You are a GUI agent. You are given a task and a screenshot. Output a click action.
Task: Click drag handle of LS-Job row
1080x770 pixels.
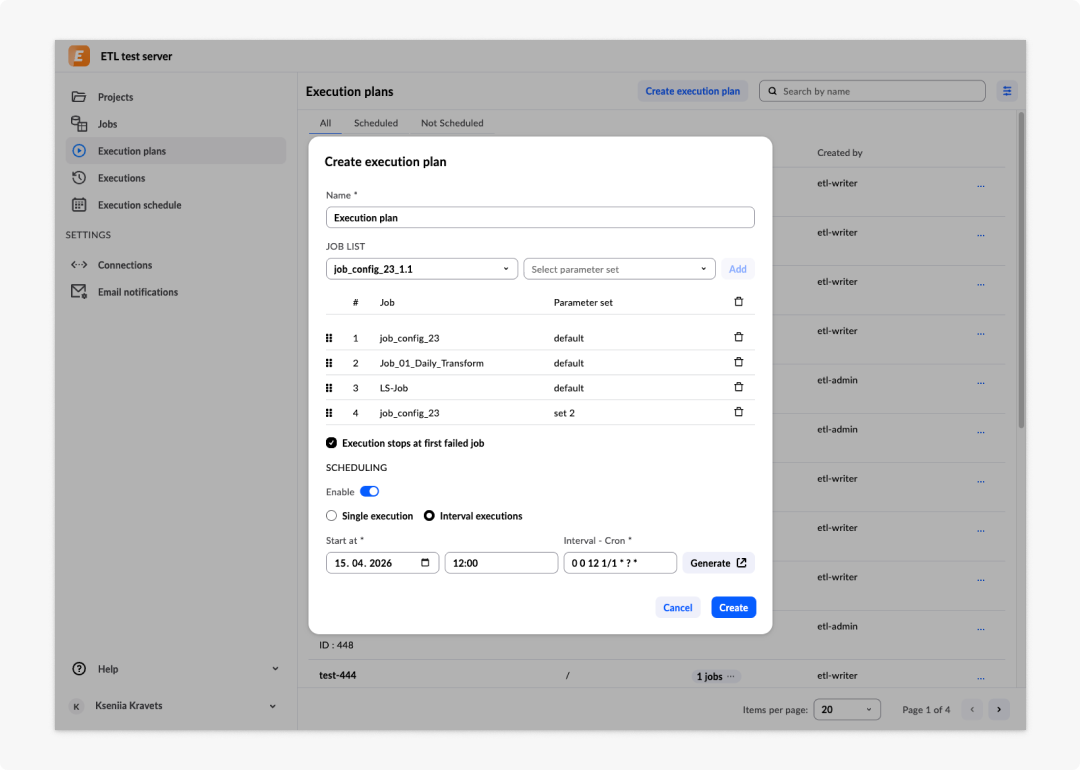pos(329,388)
